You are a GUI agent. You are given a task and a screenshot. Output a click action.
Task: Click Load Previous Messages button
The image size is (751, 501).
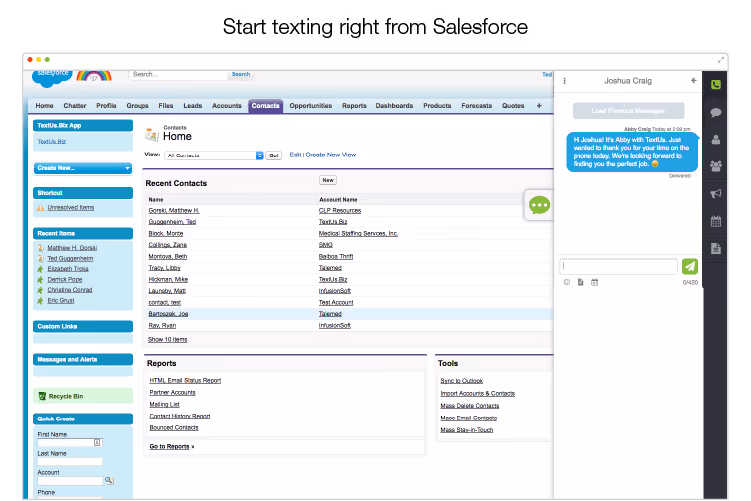[628, 111]
